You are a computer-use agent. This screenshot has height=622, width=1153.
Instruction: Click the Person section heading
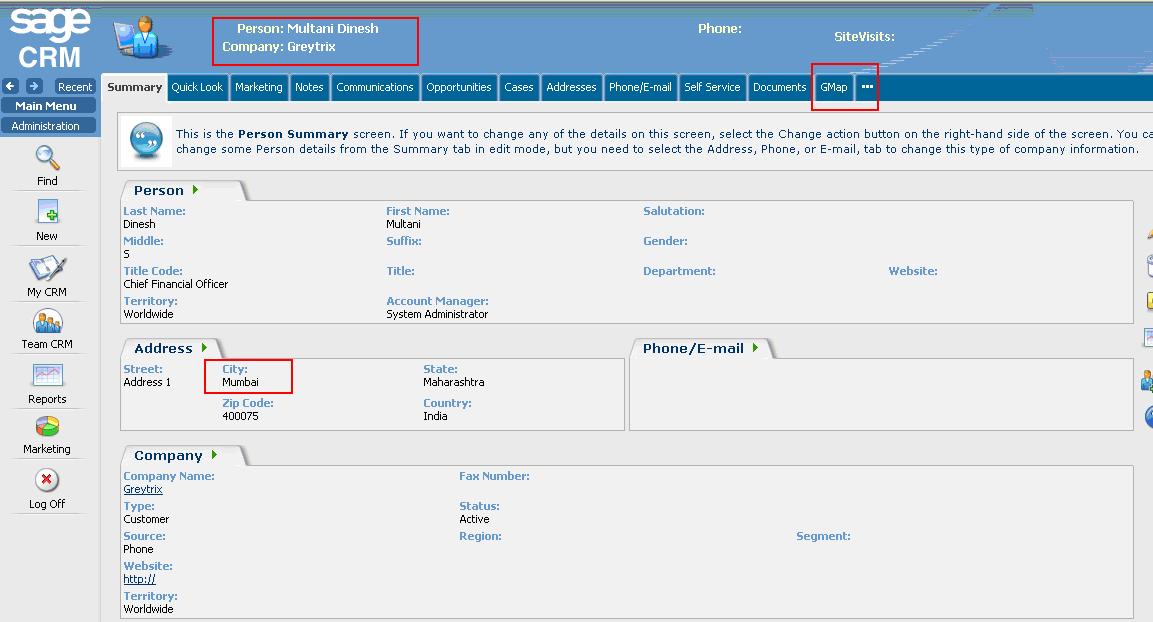tap(159, 190)
